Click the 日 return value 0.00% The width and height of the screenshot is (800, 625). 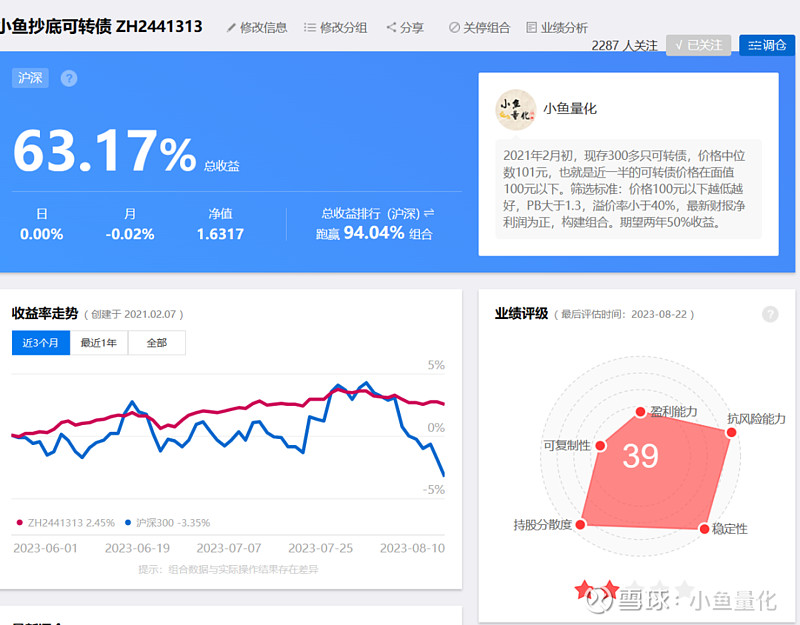pos(41,234)
